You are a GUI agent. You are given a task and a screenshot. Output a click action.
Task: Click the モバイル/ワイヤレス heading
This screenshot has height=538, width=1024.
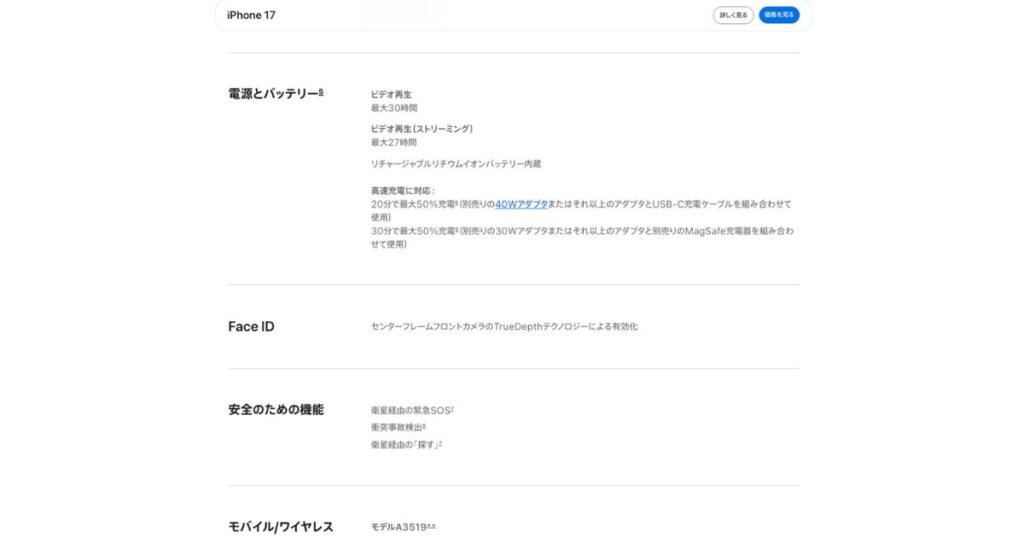point(281,527)
